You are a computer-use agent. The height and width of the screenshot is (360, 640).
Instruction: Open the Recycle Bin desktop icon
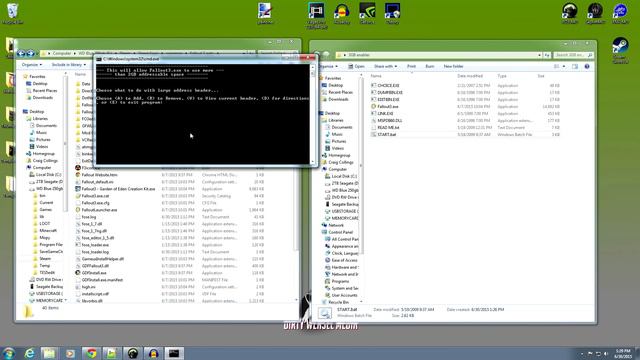point(12,13)
